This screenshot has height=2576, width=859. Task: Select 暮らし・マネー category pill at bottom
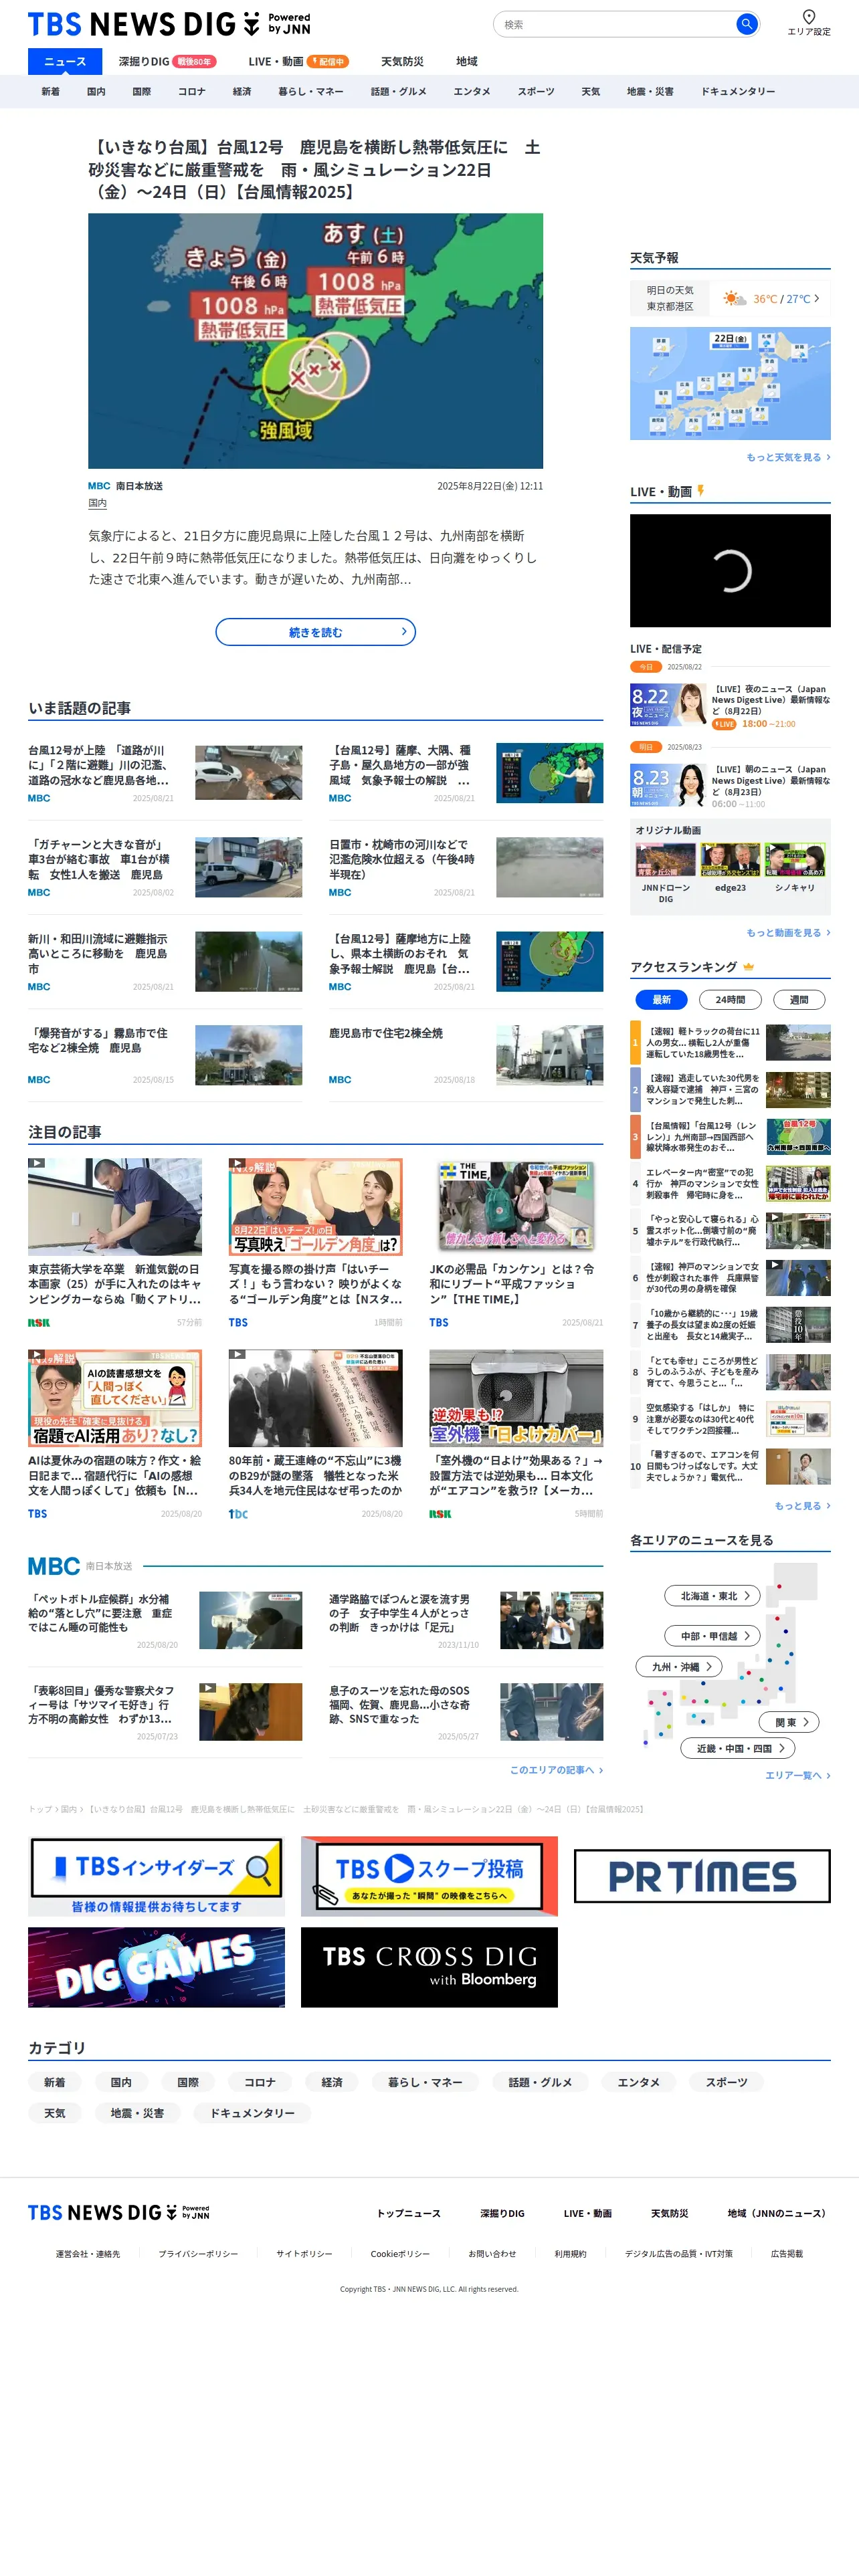(425, 2082)
